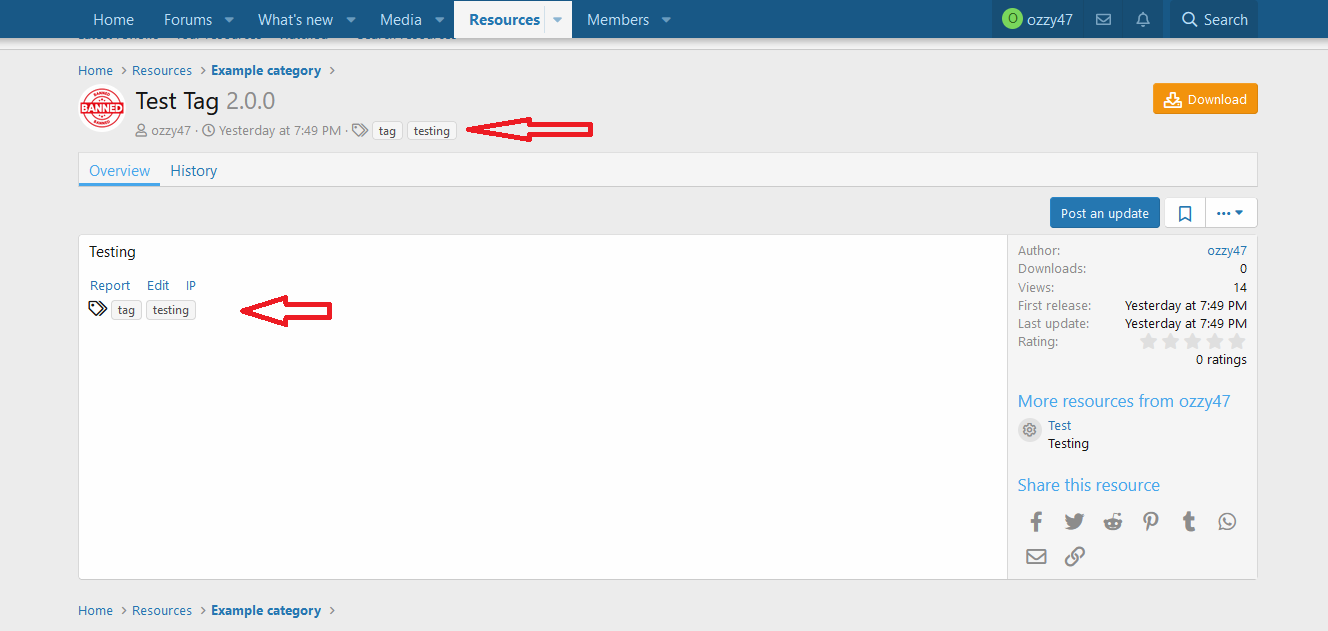Click the tag icon below Report

(97, 309)
